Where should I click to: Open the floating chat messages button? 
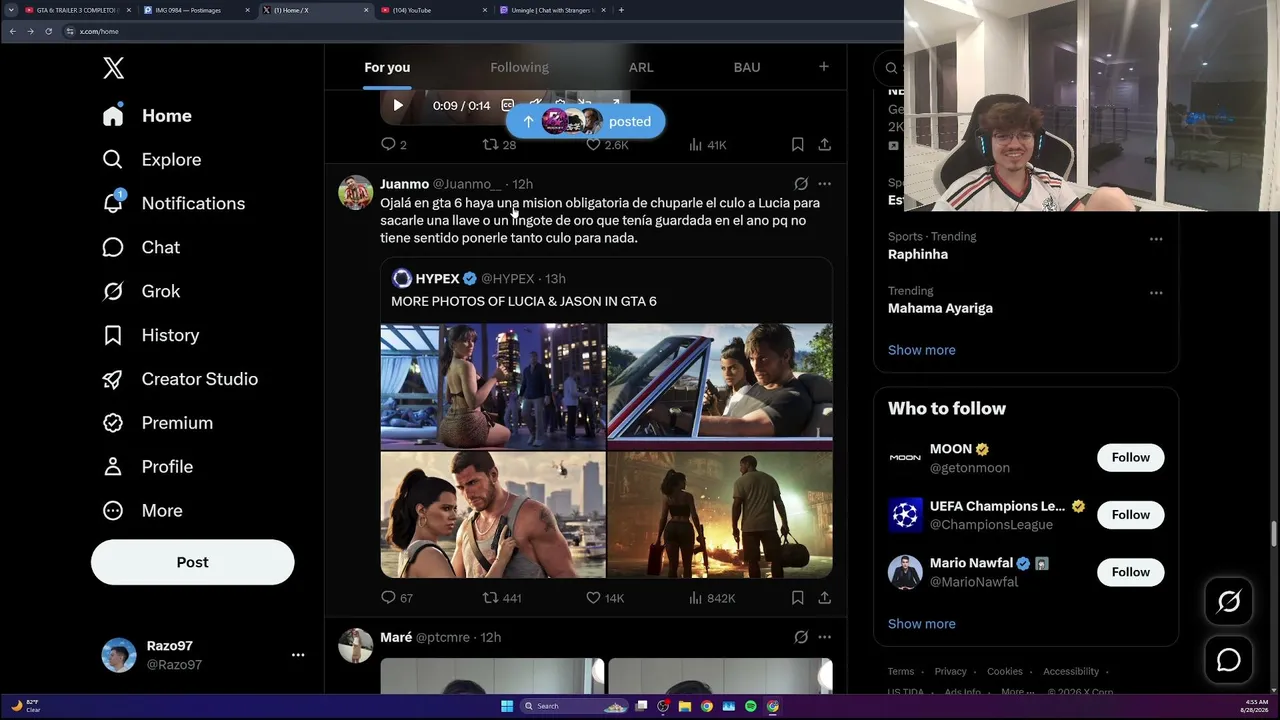pos(1229,660)
